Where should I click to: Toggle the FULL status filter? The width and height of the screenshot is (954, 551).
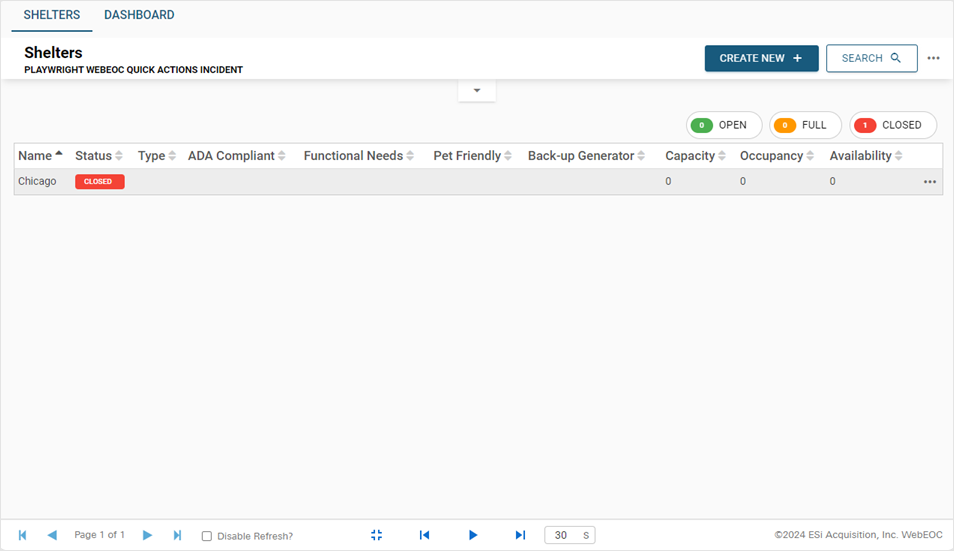coord(805,125)
